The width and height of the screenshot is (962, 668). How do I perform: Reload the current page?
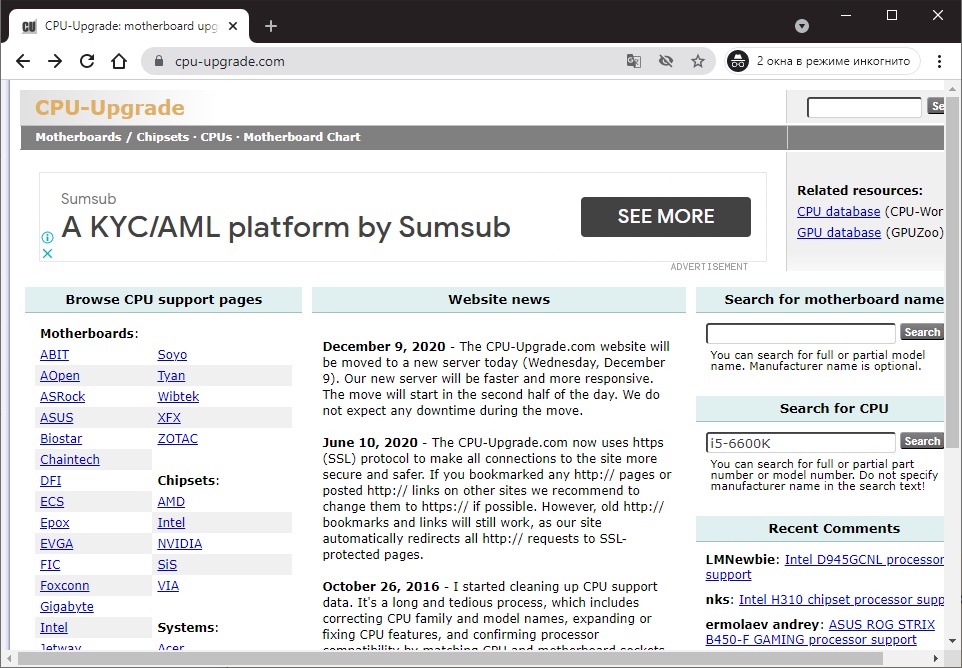click(87, 61)
